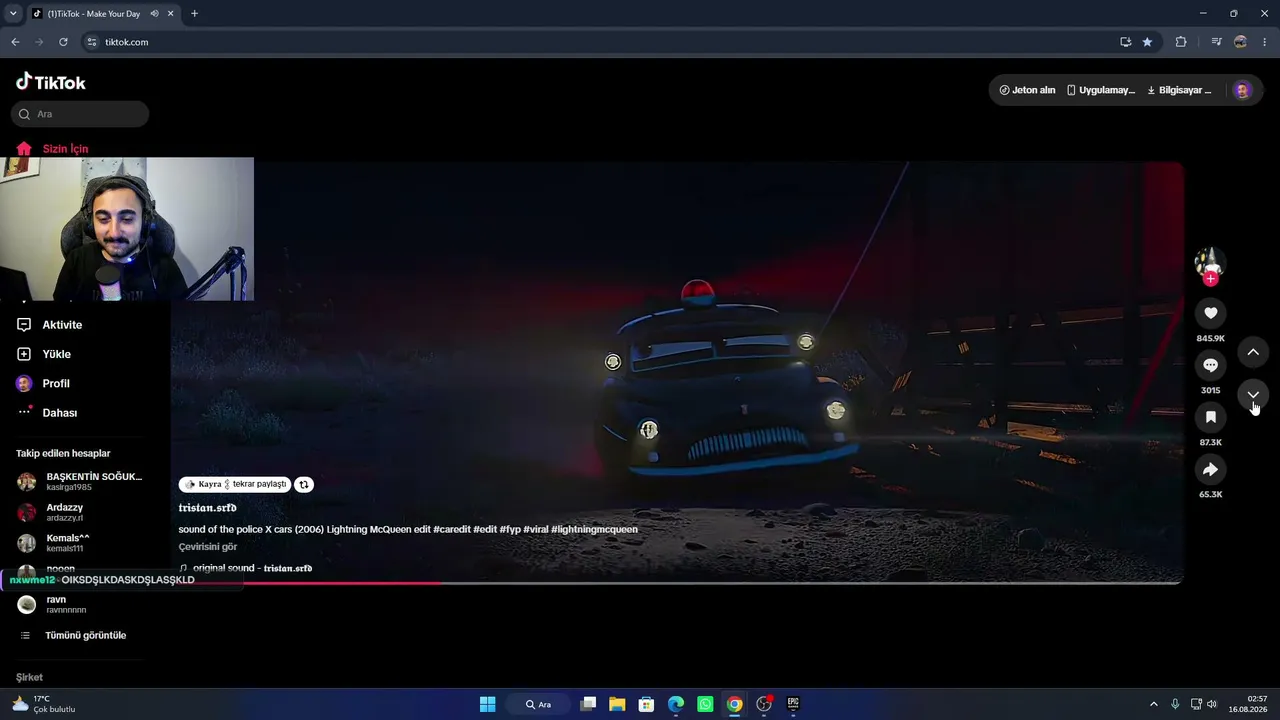Like the video with the heart icon

pyautogui.click(x=1210, y=313)
